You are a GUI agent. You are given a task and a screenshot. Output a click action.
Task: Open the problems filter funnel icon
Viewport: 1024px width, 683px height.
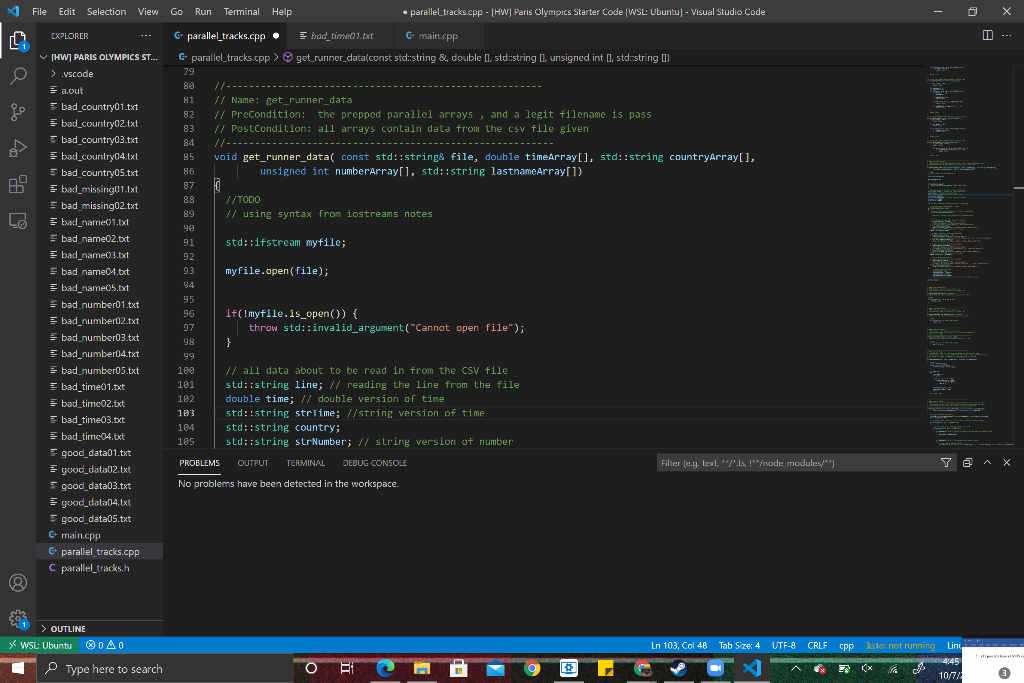point(946,463)
